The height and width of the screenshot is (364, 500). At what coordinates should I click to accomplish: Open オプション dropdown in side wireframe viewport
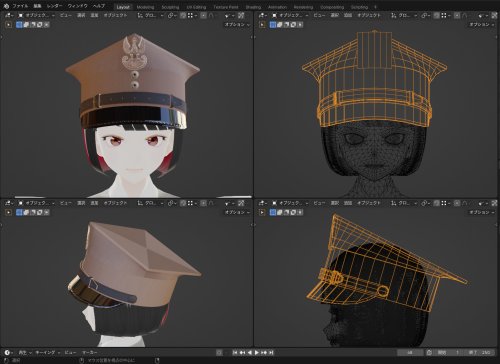click(x=482, y=212)
